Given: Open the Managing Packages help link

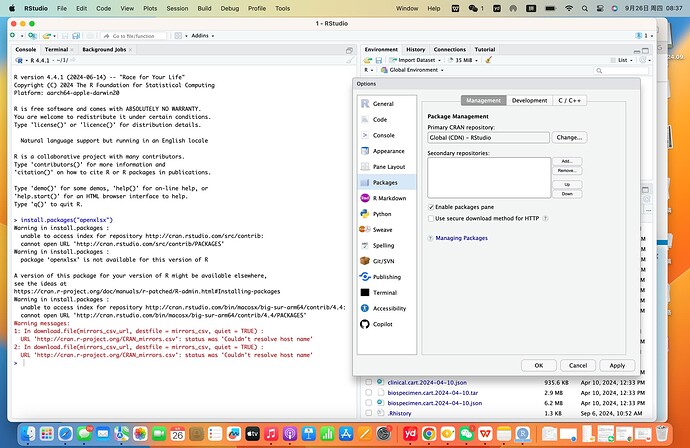Looking at the screenshot, I should (461, 238).
